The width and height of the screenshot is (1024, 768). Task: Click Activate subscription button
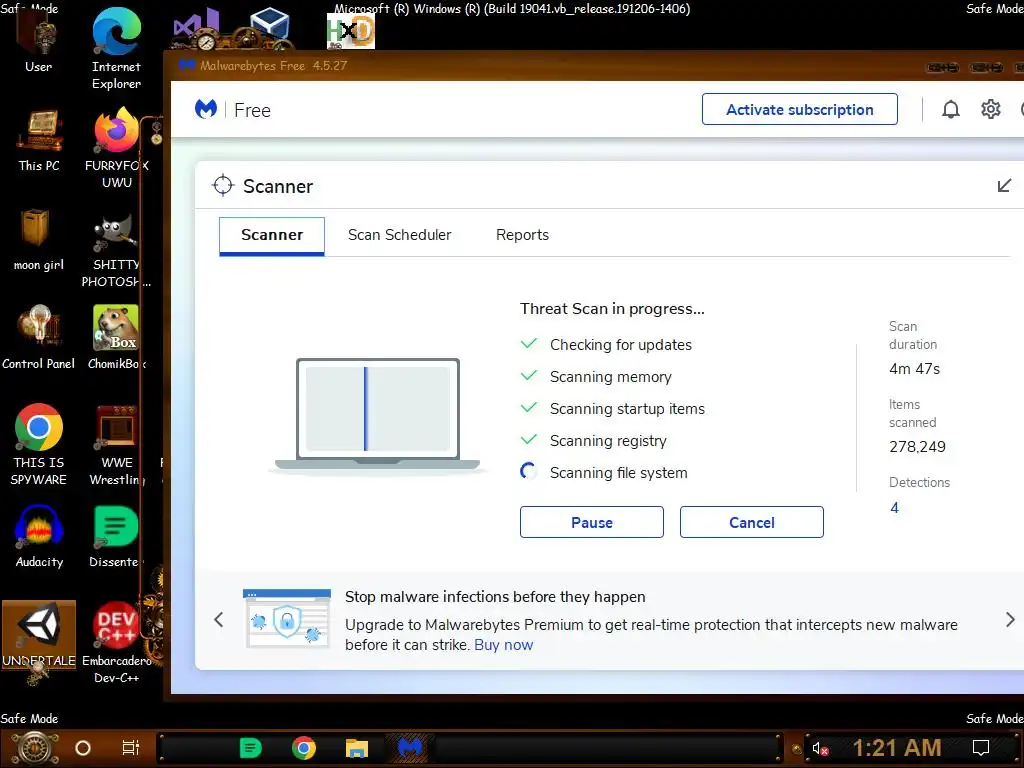800,109
